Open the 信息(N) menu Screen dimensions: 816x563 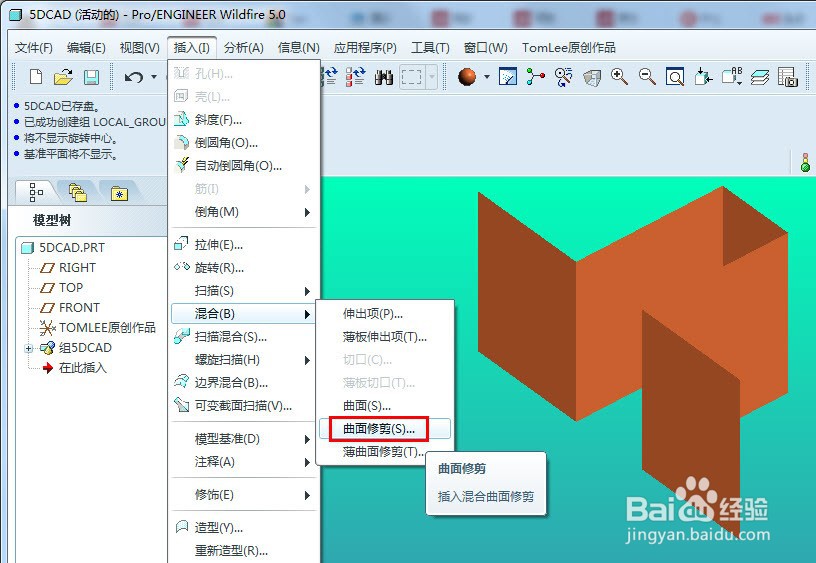click(299, 48)
